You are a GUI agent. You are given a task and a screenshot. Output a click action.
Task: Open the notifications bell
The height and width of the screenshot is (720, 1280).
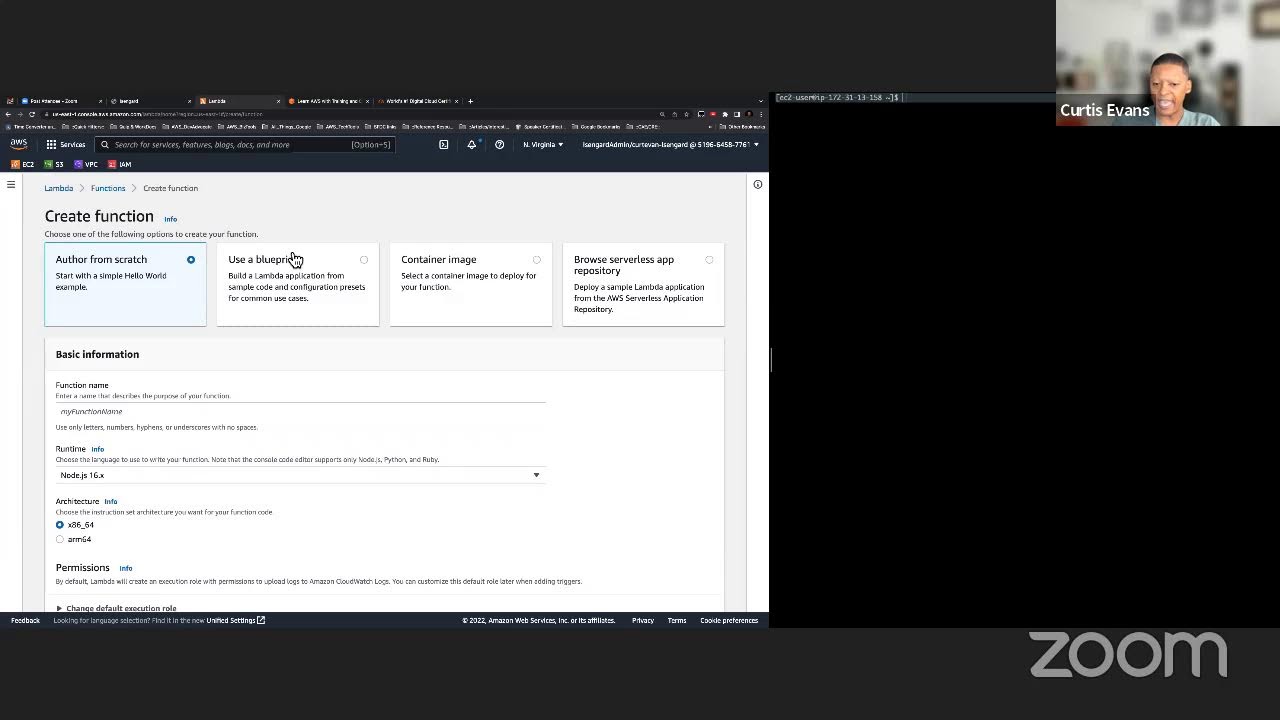click(x=472, y=144)
